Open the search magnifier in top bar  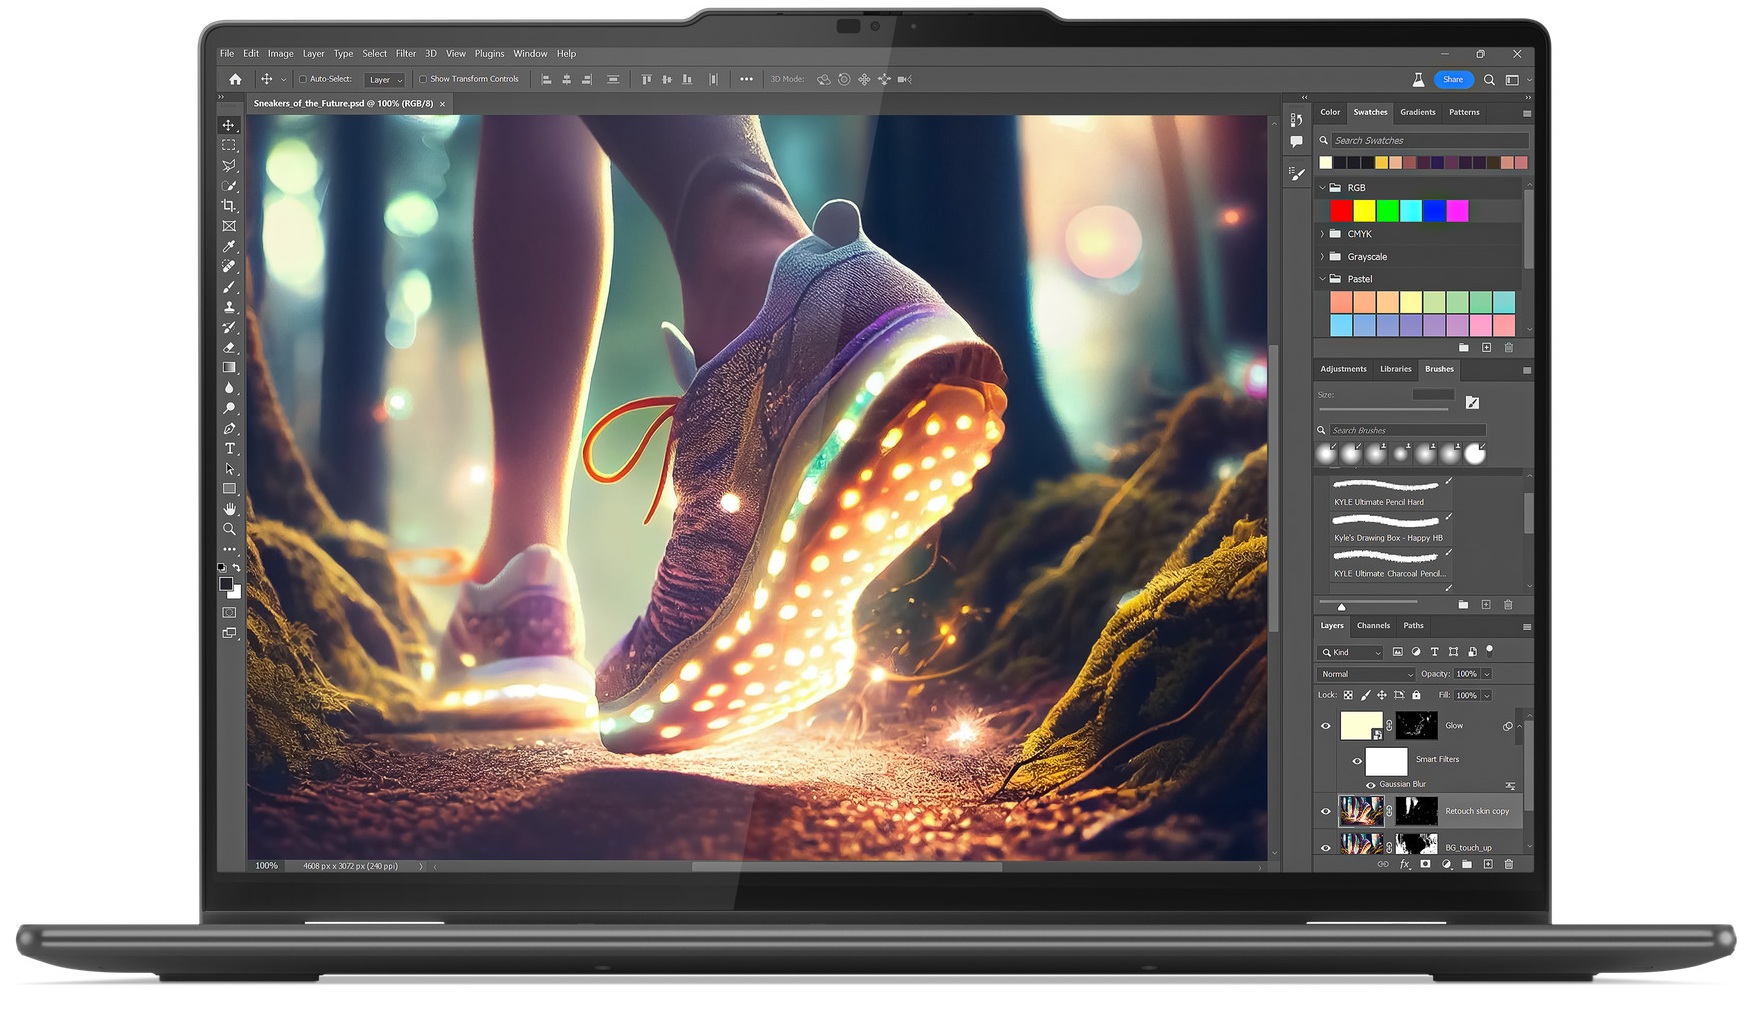pos(1489,80)
